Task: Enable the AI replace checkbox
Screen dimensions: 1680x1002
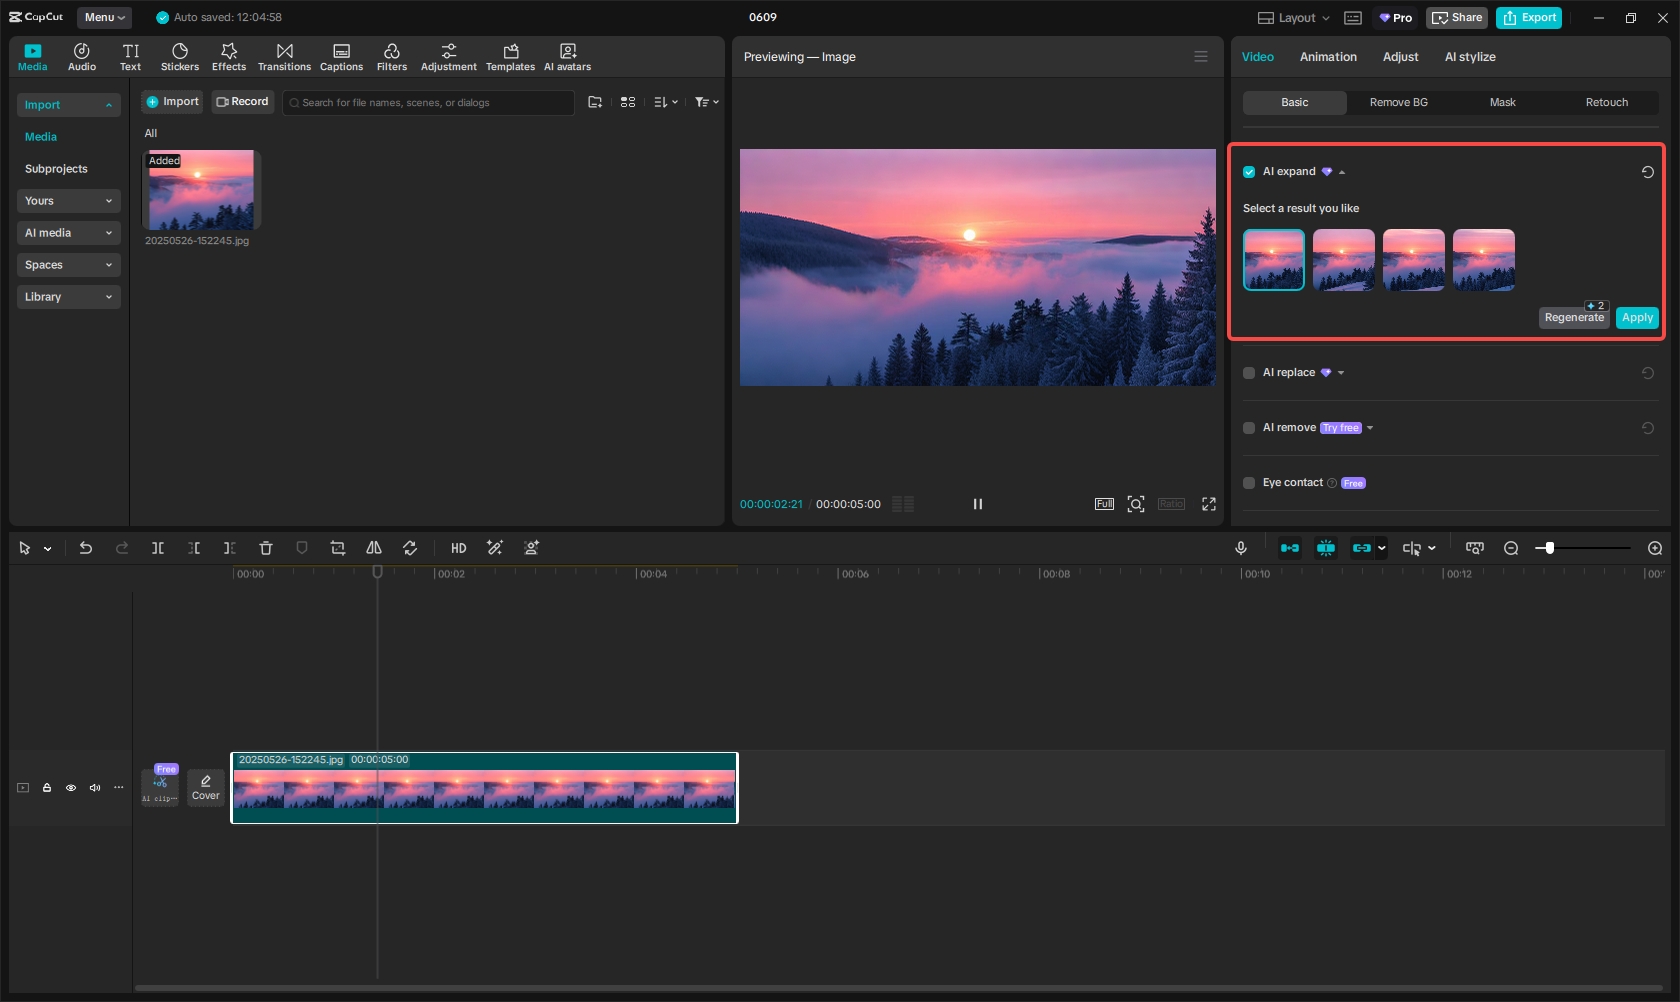Action: pos(1249,373)
